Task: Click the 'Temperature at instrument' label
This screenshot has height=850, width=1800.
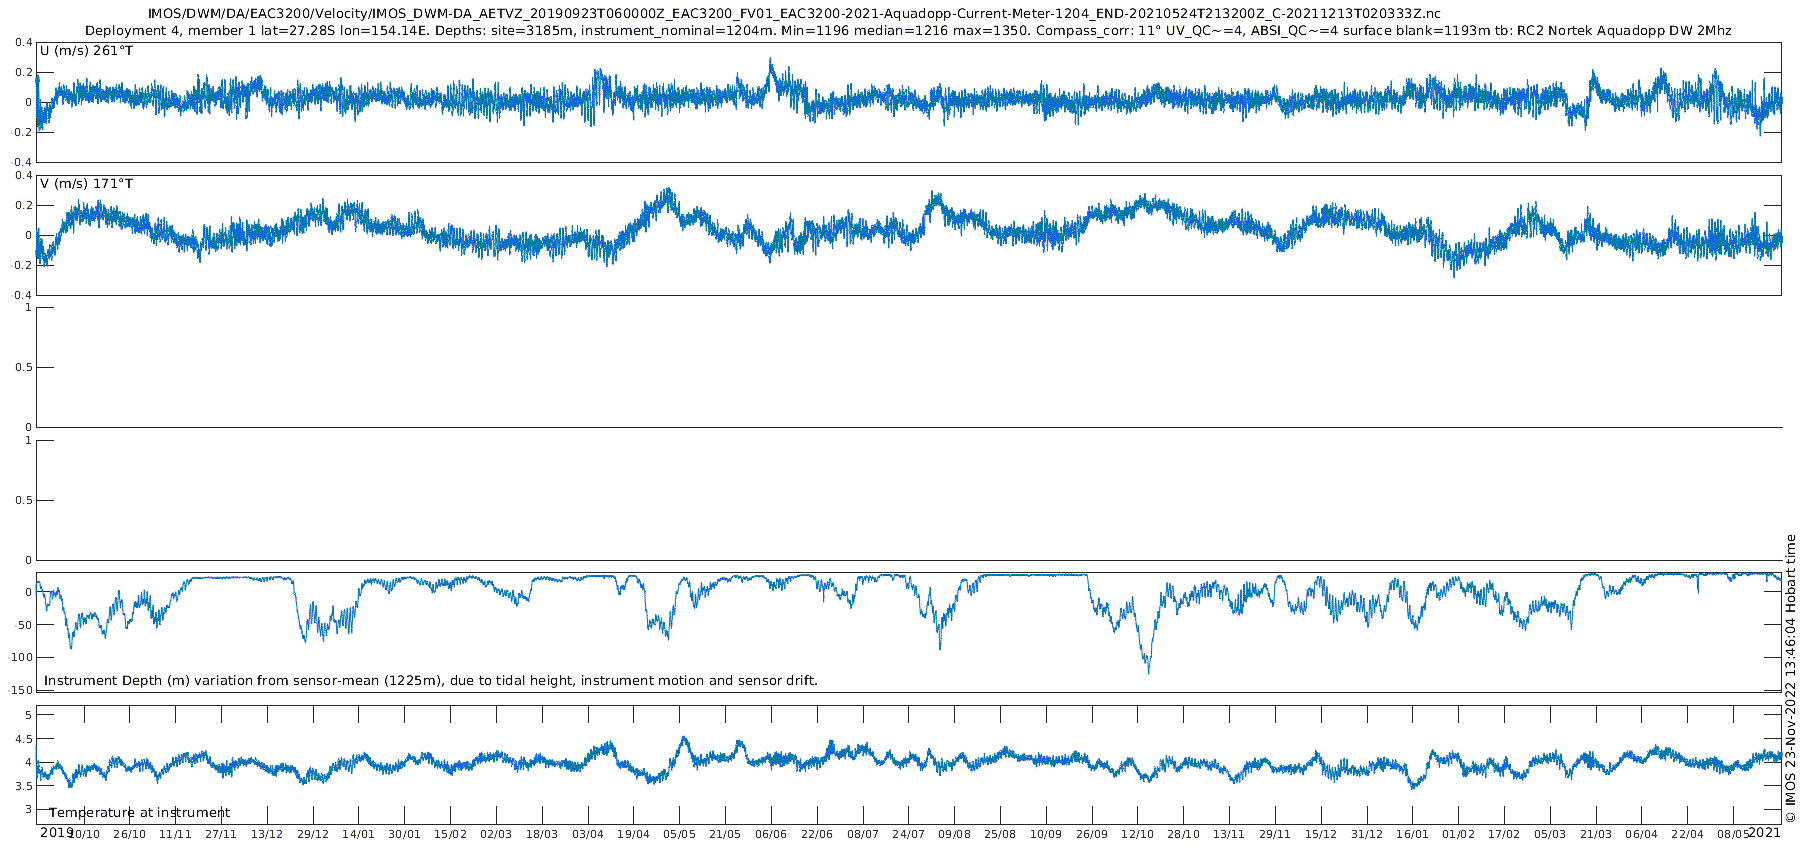Action: coord(139,813)
